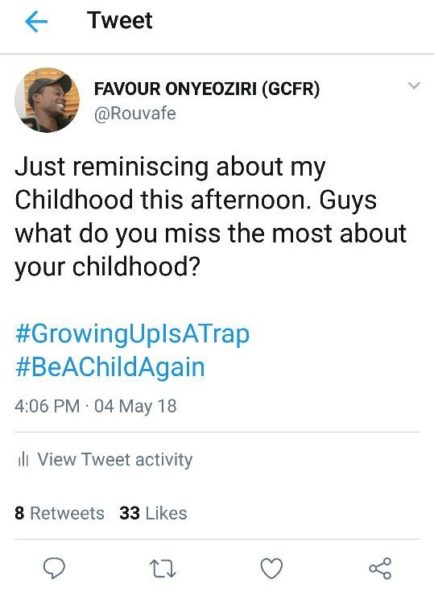Open the #GrowingUpIsATrap hashtag
The width and height of the screenshot is (434, 600).
pyautogui.click(x=132, y=334)
